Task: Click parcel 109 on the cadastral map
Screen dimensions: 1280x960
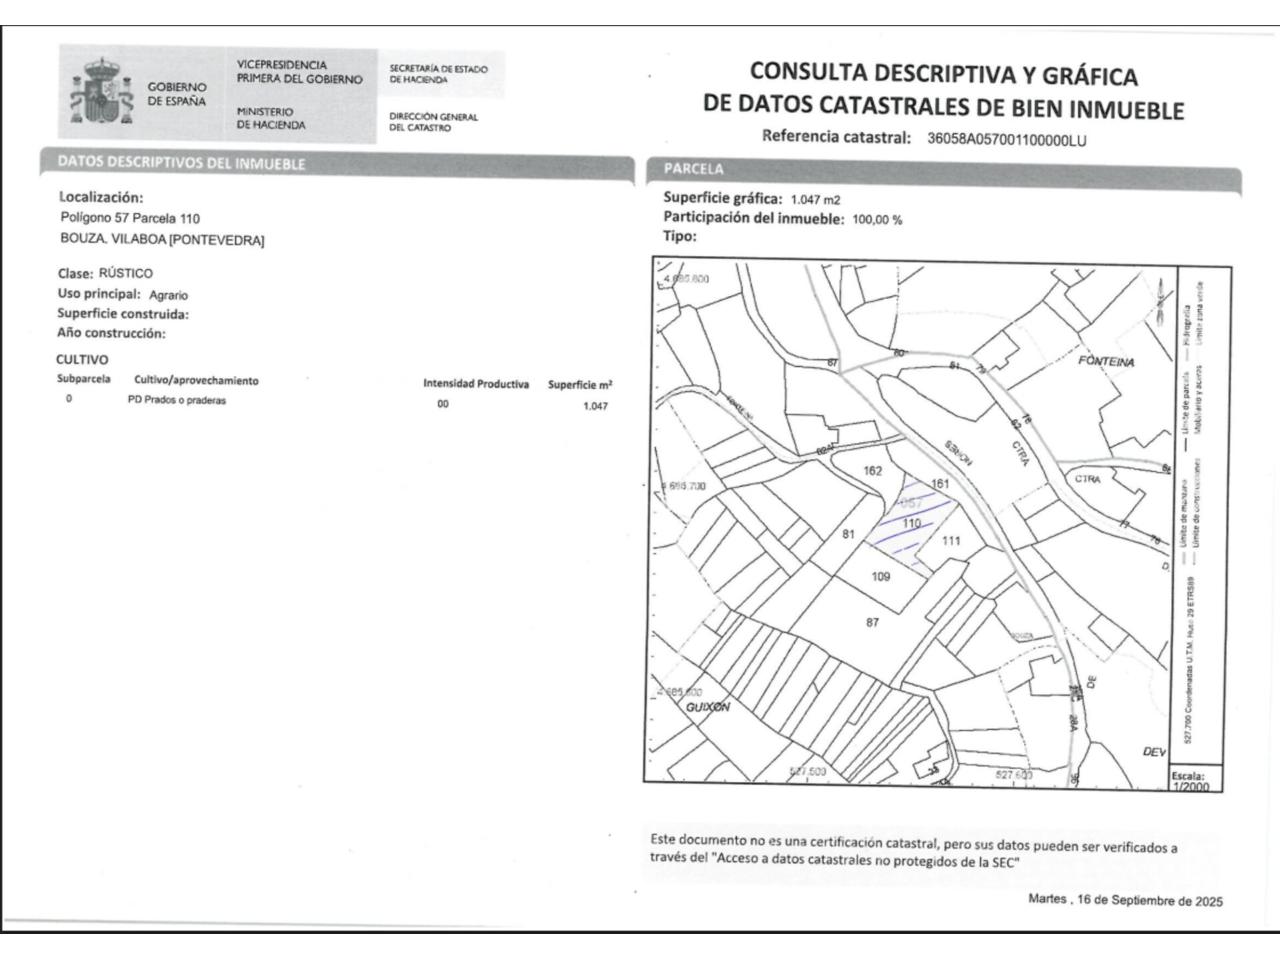Action: click(x=880, y=576)
